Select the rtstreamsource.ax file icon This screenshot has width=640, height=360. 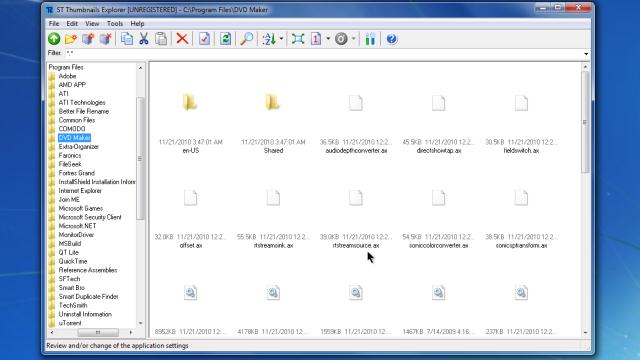click(x=356, y=198)
